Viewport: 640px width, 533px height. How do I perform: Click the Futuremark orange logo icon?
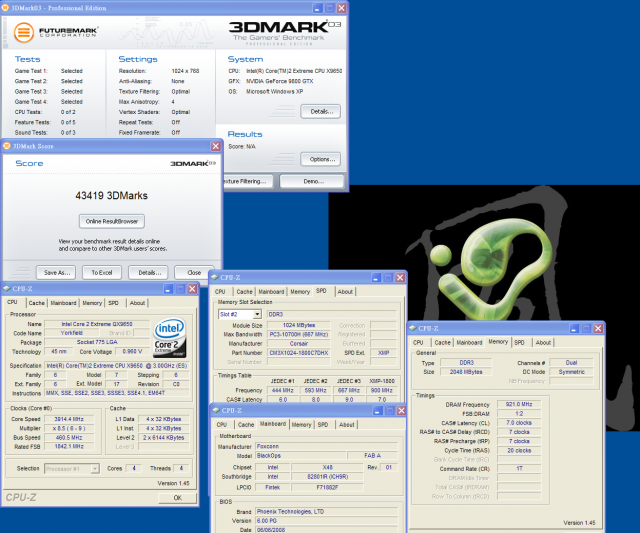point(24,33)
